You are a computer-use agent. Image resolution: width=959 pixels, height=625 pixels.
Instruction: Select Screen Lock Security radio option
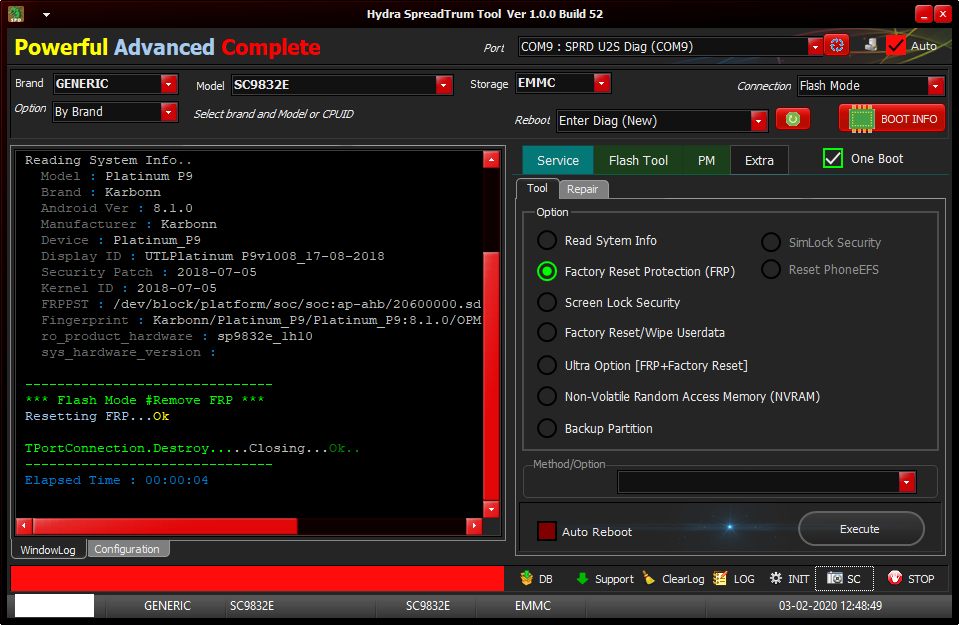pos(547,302)
